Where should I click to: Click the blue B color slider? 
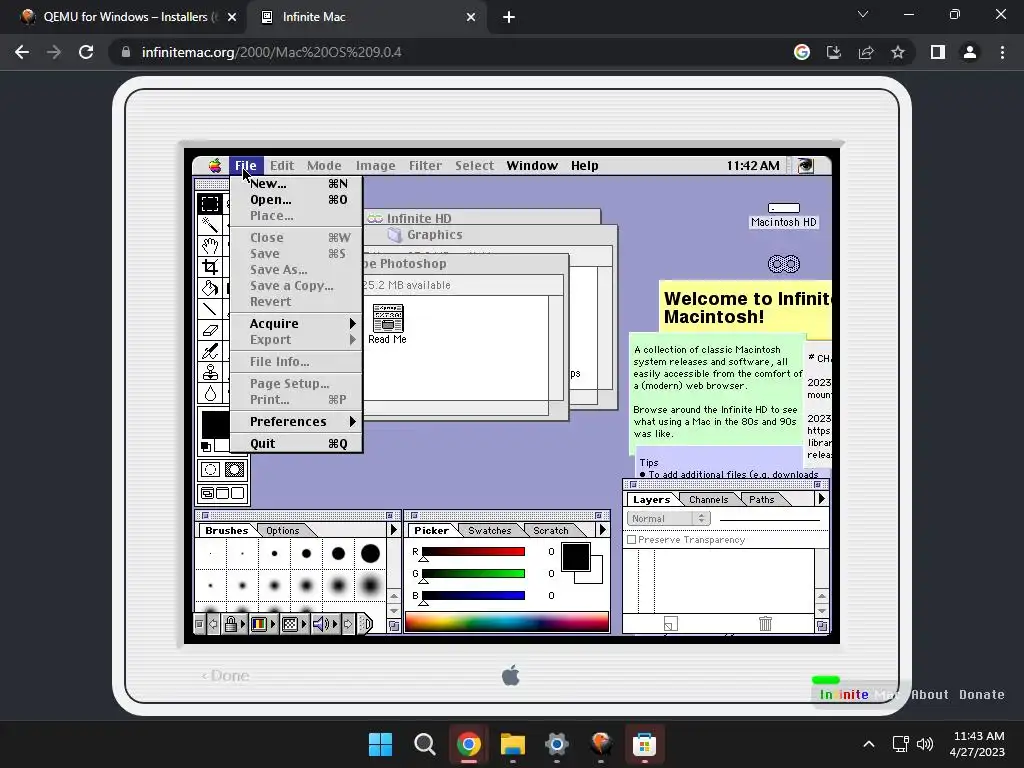click(x=473, y=595)
